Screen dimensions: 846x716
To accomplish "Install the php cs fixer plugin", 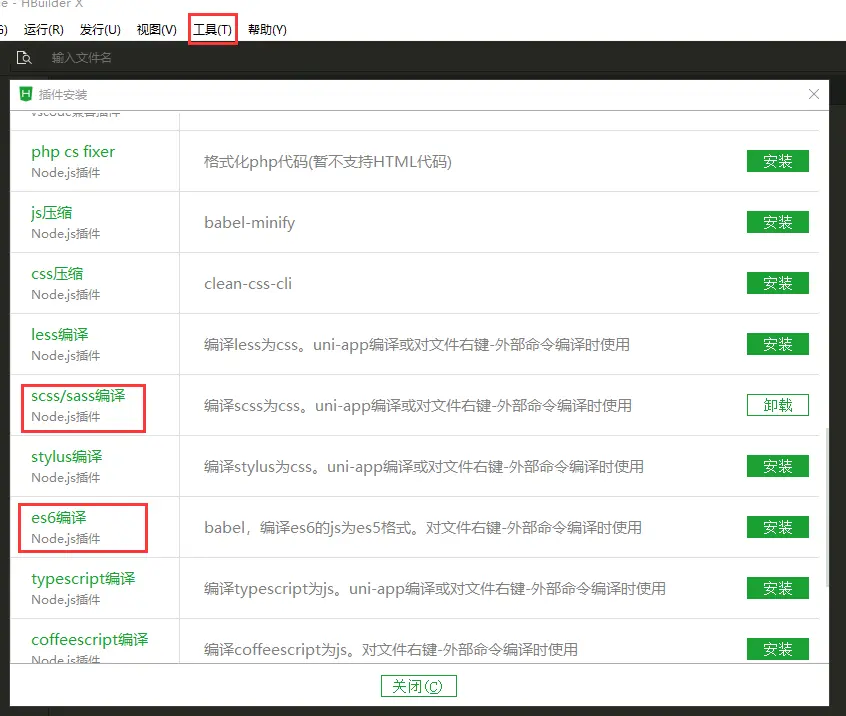I will click(x=777, y=161).
